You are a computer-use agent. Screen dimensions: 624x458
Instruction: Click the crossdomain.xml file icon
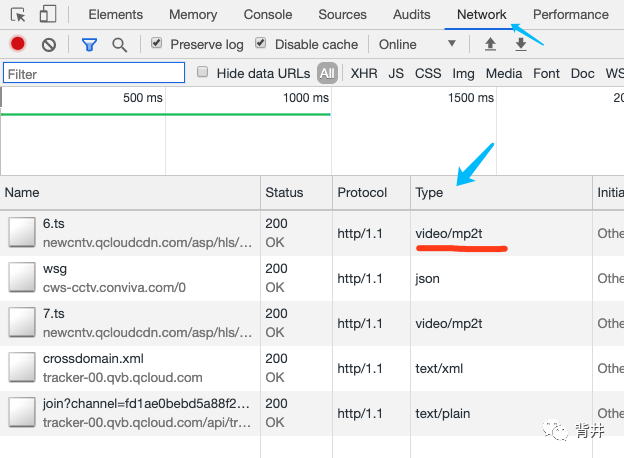pyautogui.click(x=22, y=367)
